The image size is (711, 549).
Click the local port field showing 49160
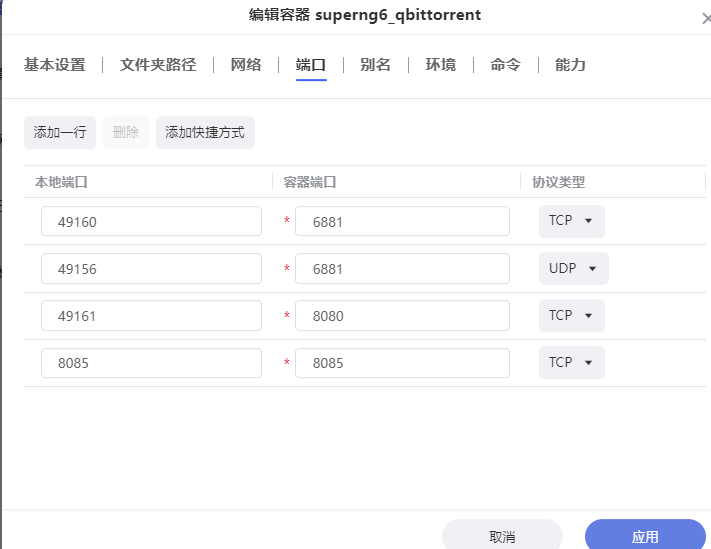click(151, 222)
